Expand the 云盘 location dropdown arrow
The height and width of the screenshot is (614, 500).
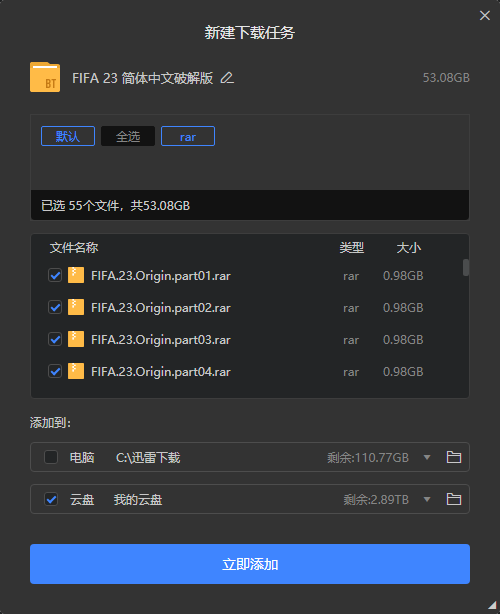(x=427, y=499)
